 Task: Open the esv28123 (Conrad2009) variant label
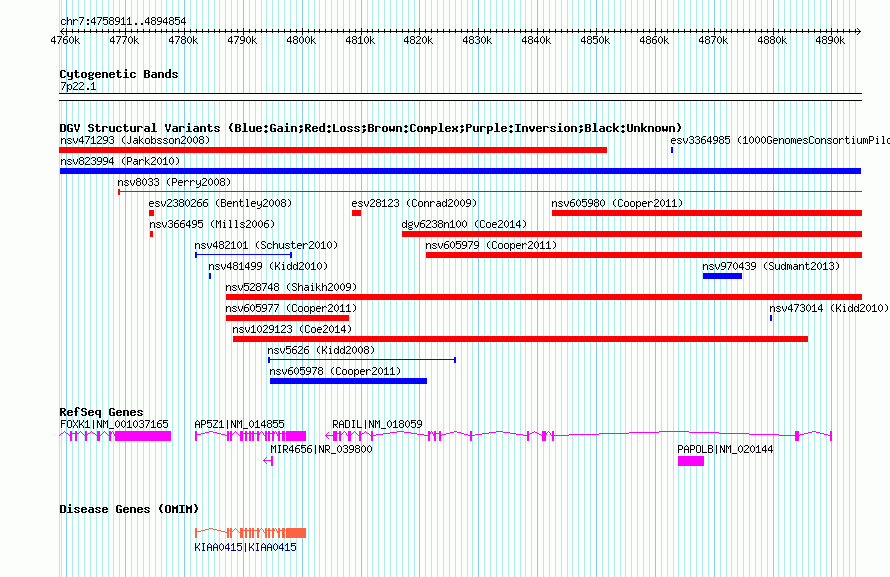tap(414, 203)
